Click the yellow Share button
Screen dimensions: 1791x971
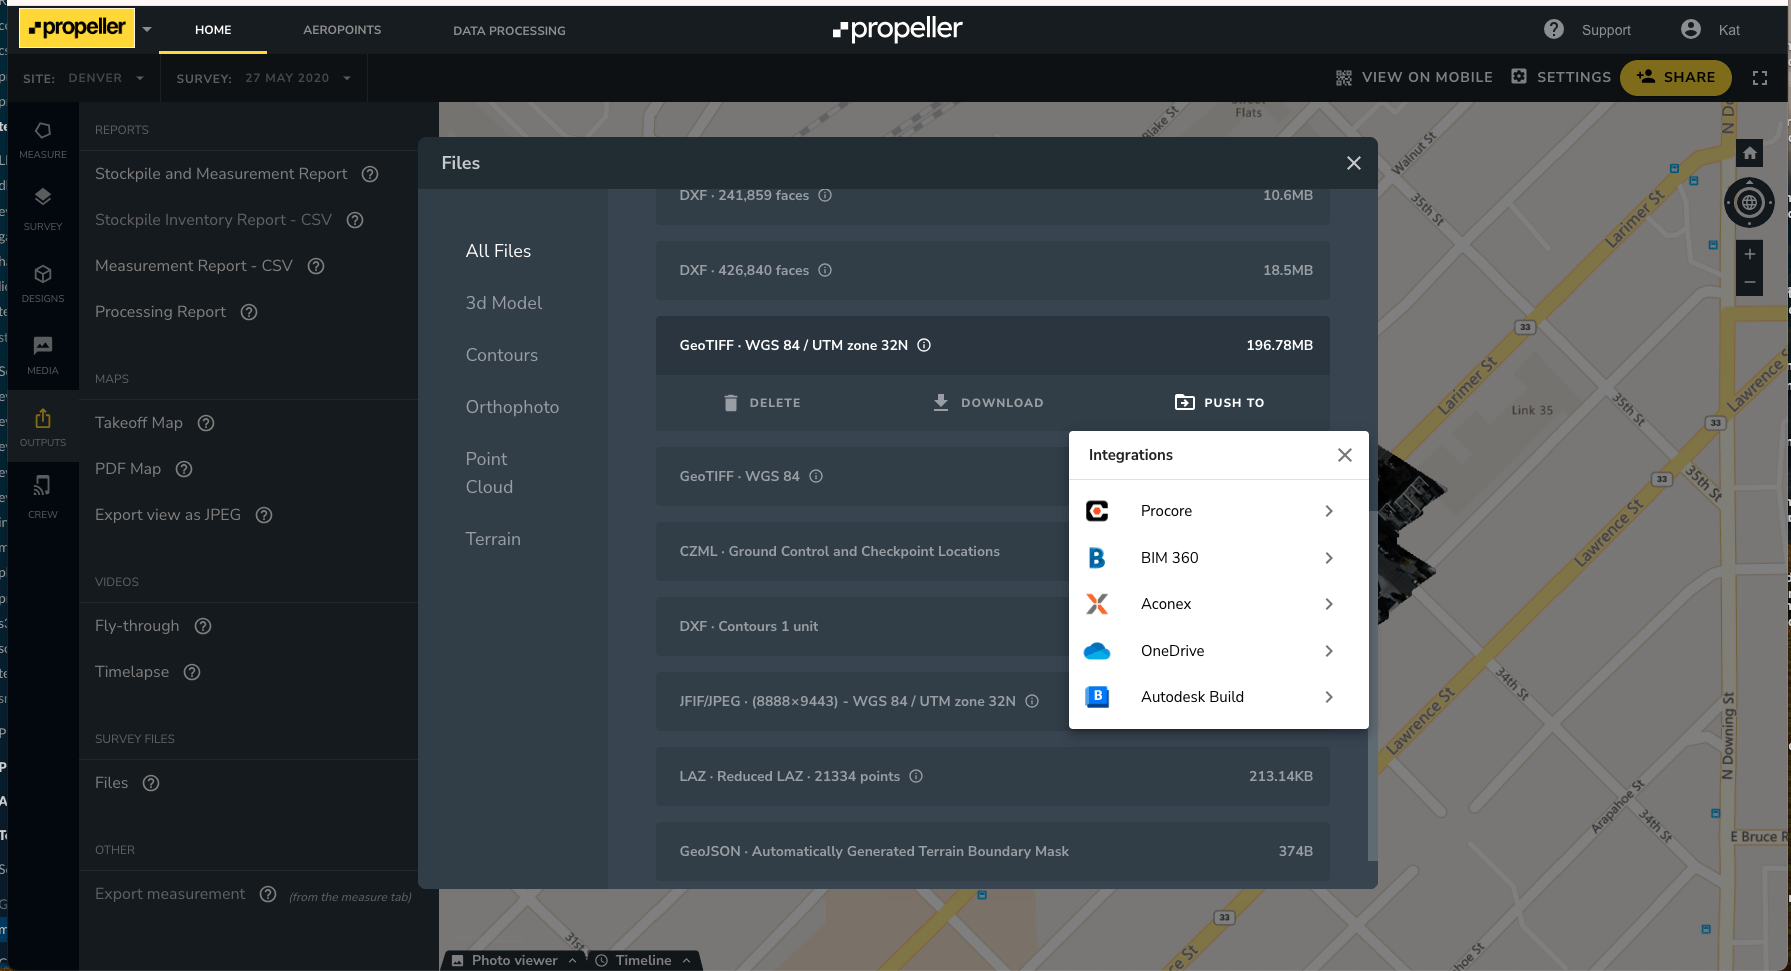1675,77
